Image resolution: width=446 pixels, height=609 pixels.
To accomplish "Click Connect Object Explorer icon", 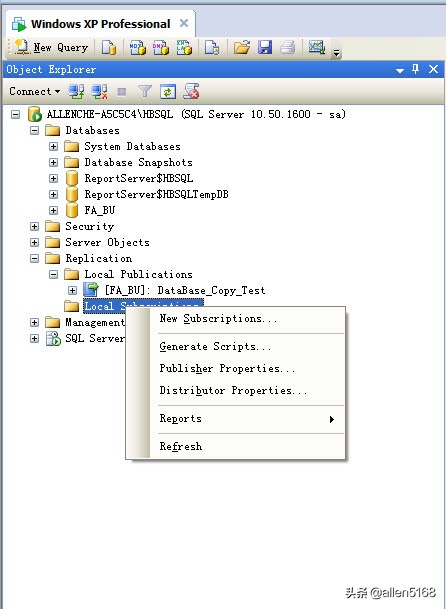I will 76,92.
